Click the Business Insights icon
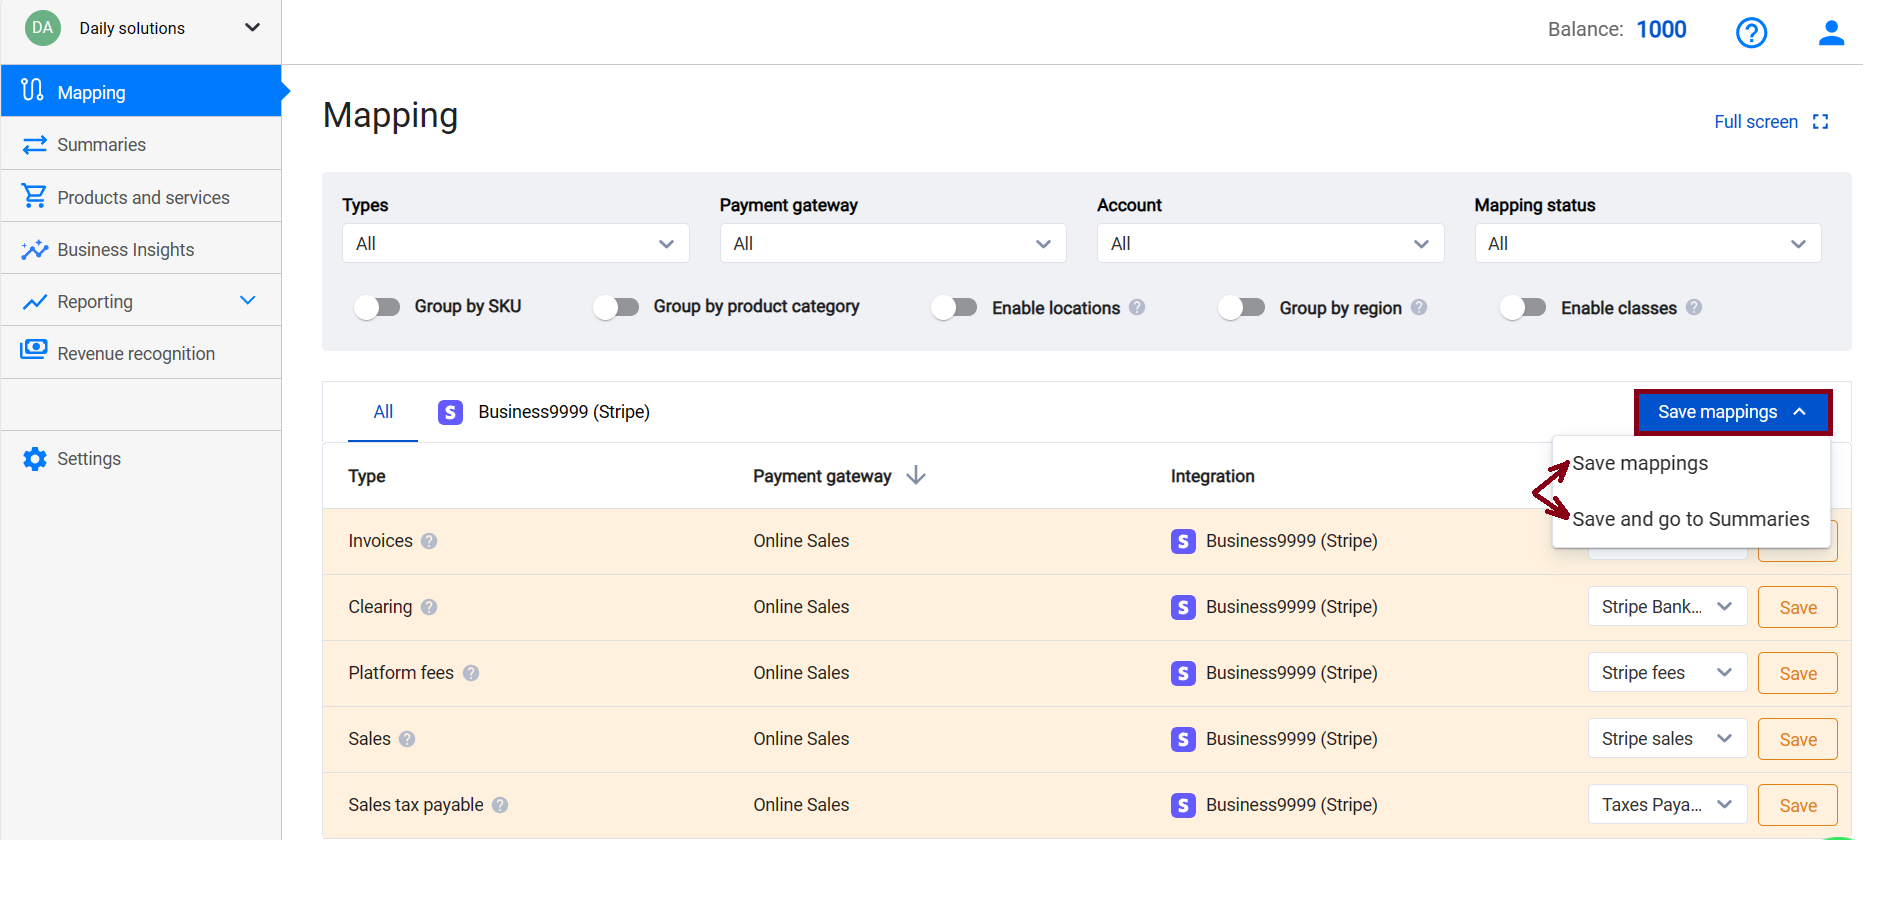 click(34, 249)
